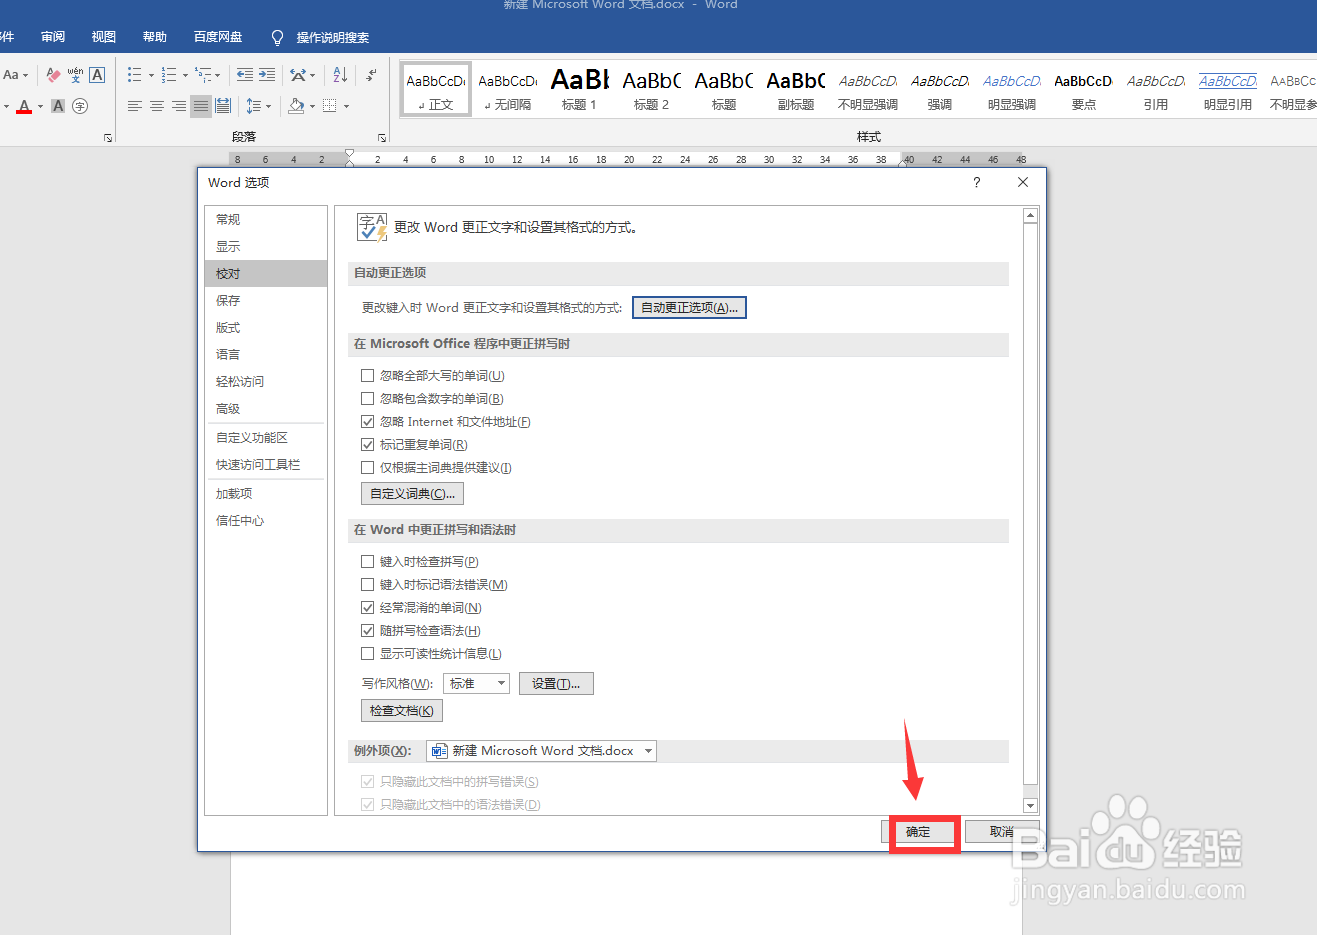The width and height of the screenshot is (1317, 935).
Task: Toggle Character Shading icon
Action: tap(58, 106)
